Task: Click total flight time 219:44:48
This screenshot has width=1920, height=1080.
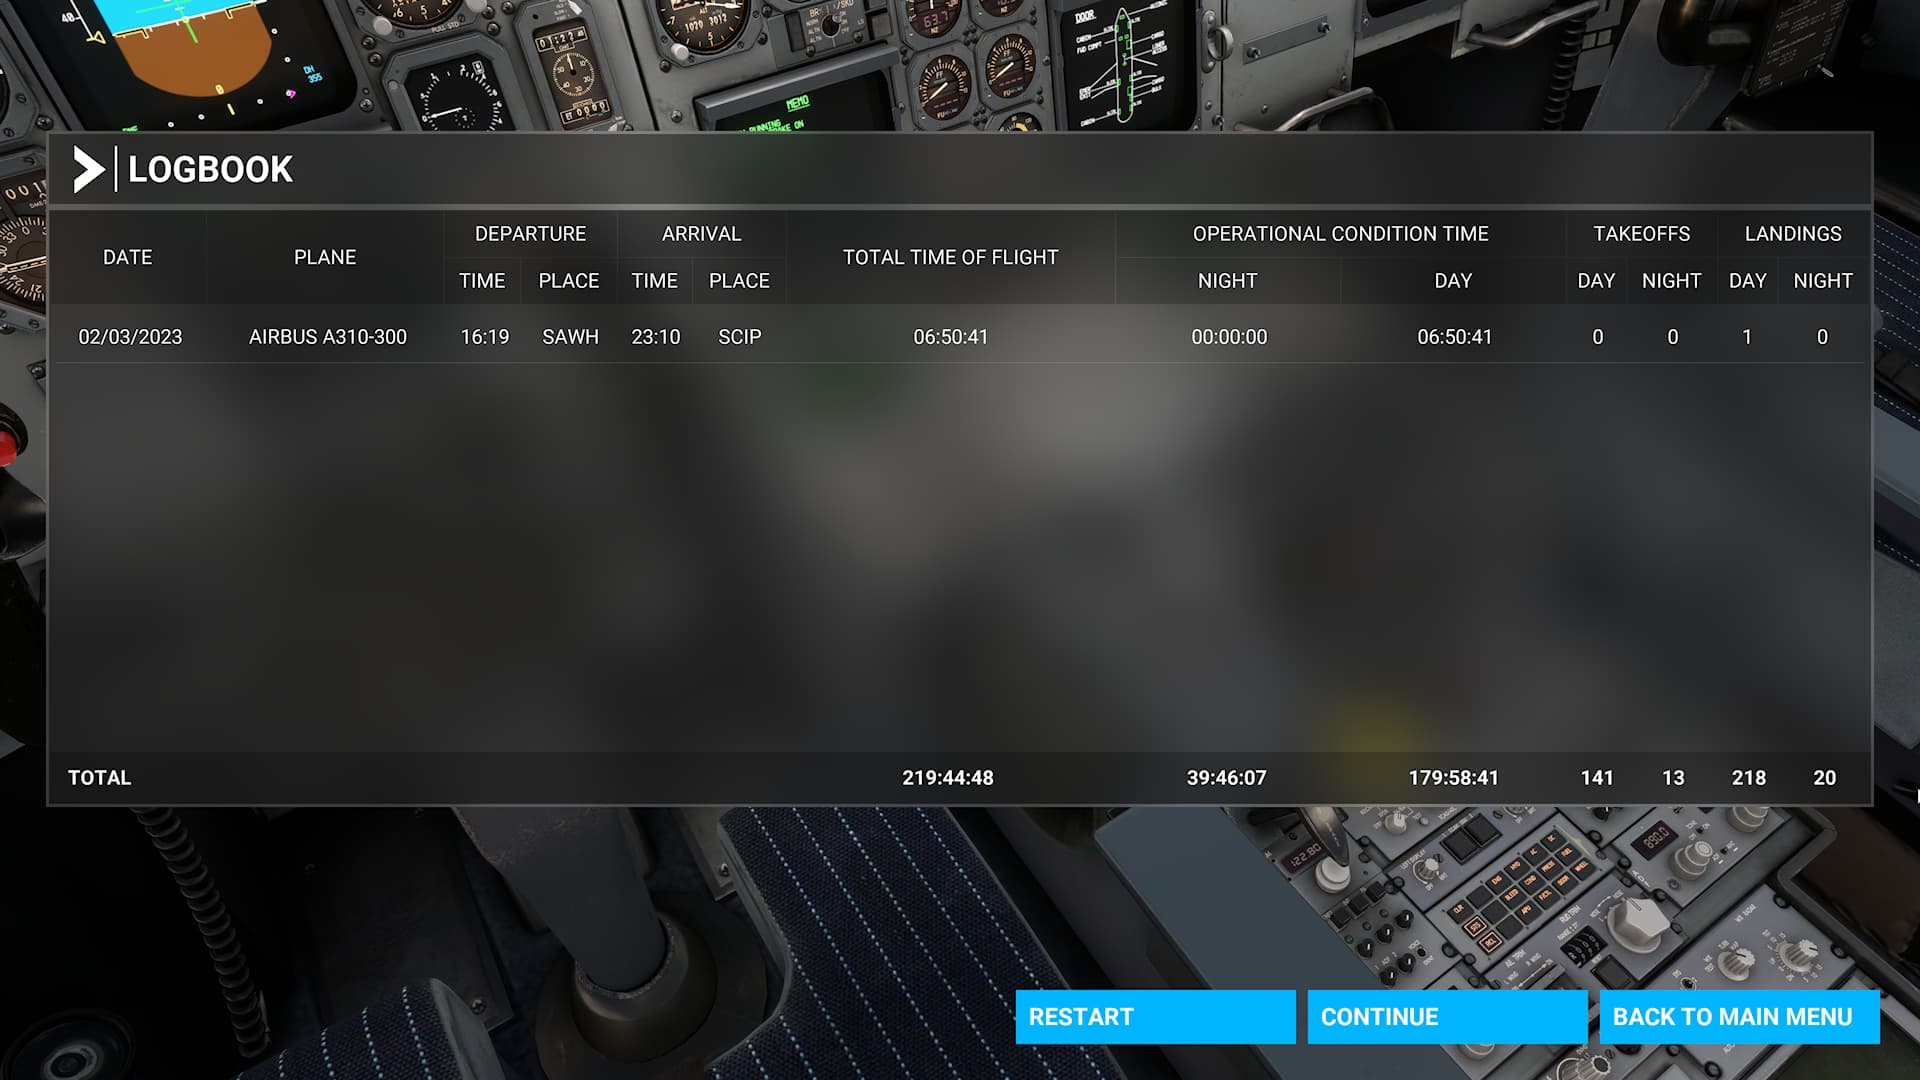Action: (947, 778)
